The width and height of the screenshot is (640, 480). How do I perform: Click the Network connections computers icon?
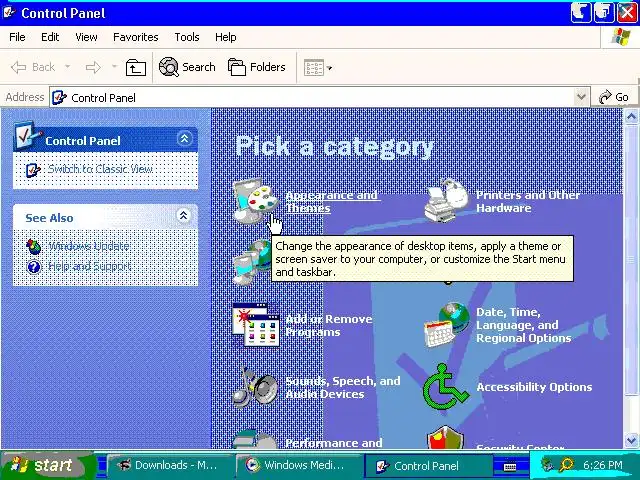251,262
